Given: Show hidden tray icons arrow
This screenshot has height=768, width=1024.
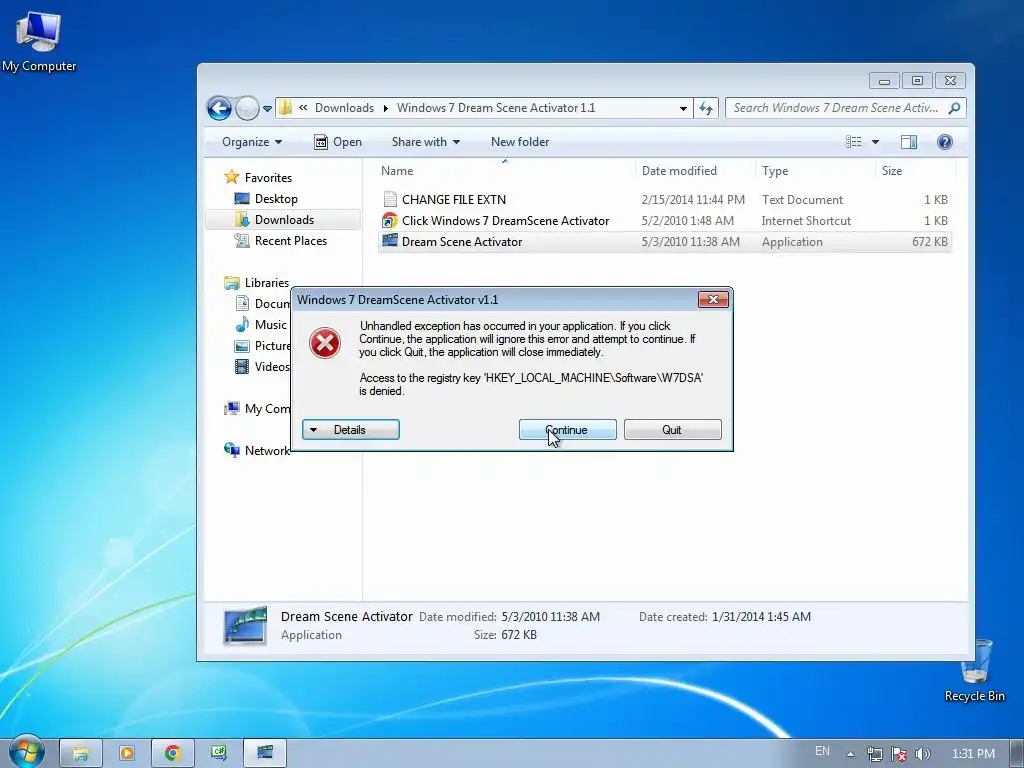Looking at the screenshot, I should (850, 754).
